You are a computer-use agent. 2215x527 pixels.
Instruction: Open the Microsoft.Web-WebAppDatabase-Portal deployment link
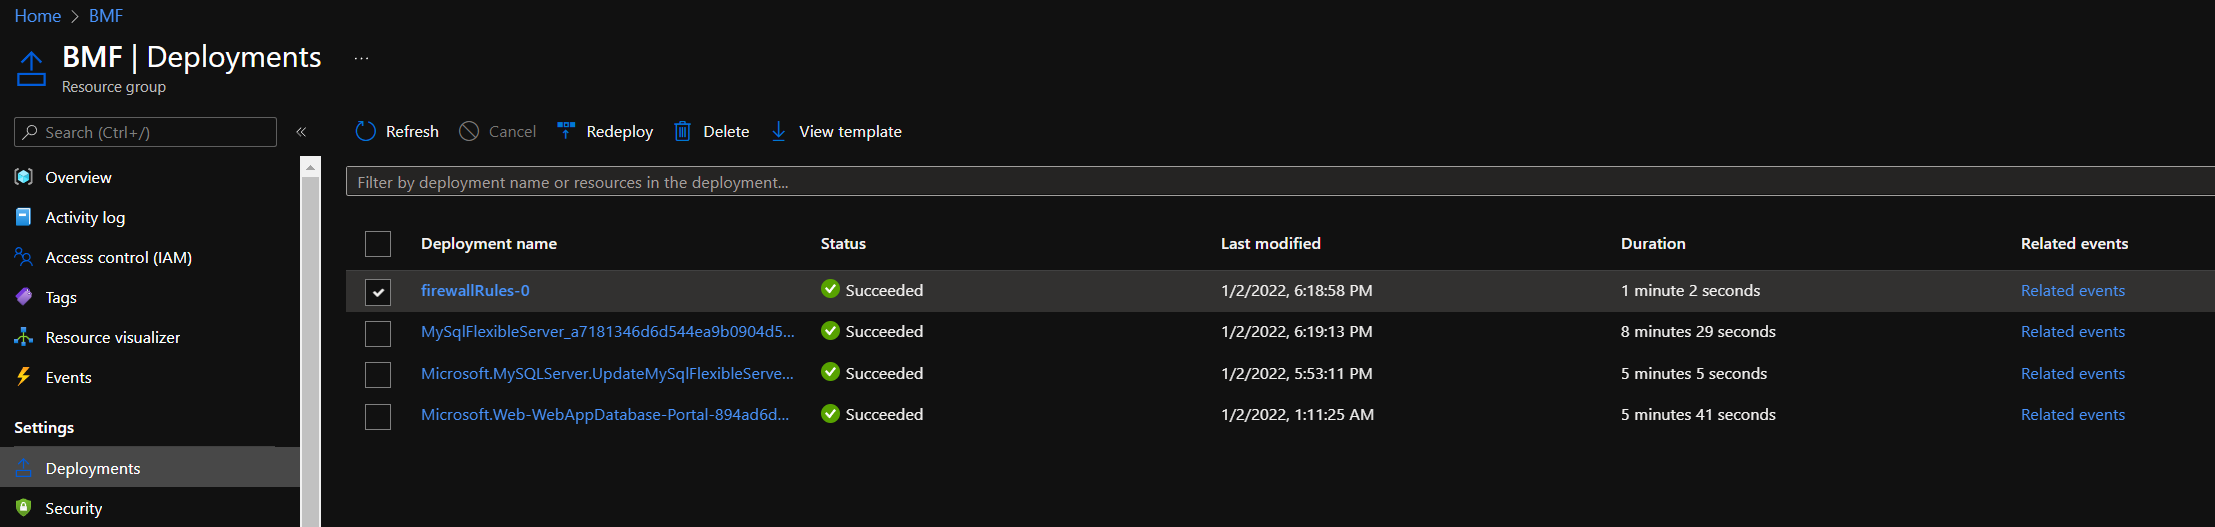(604, 414)
